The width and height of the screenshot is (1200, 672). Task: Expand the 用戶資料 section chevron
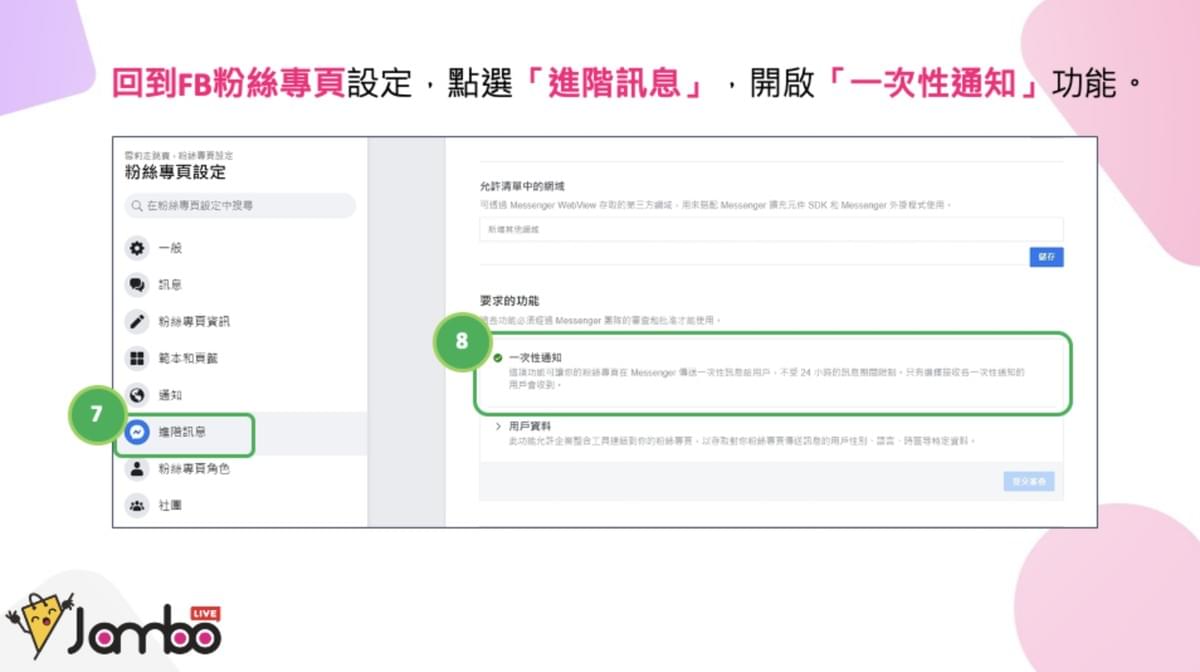[498, 426]
